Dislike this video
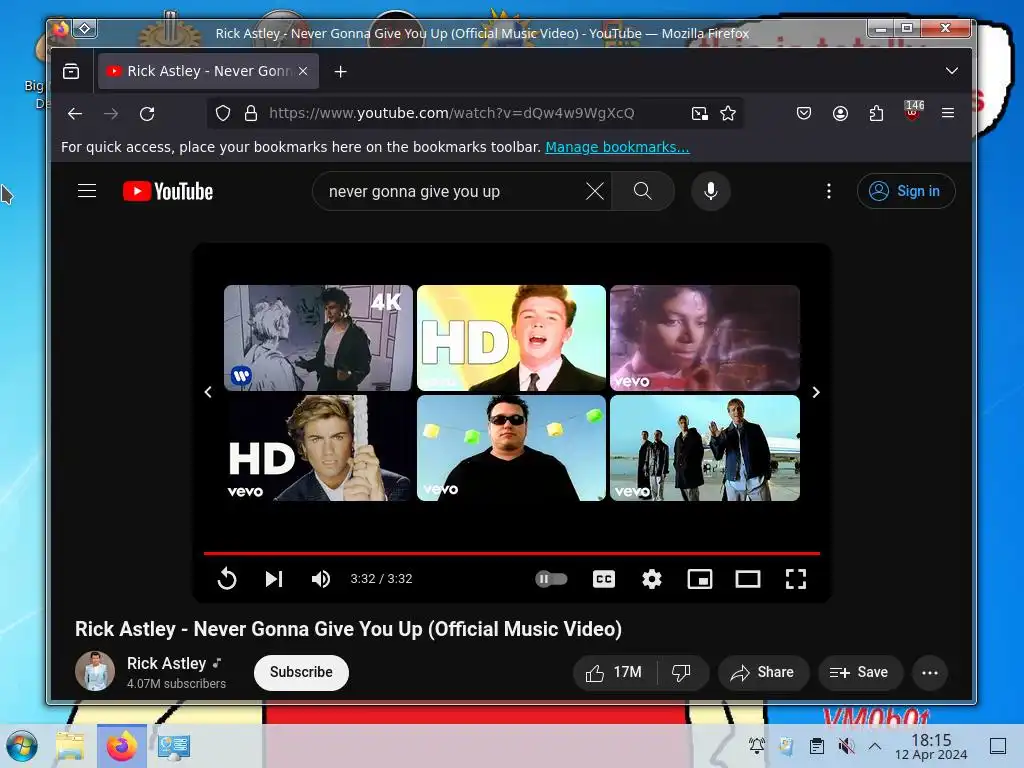Screen dimensions: 1024x768 pos(682,673)
